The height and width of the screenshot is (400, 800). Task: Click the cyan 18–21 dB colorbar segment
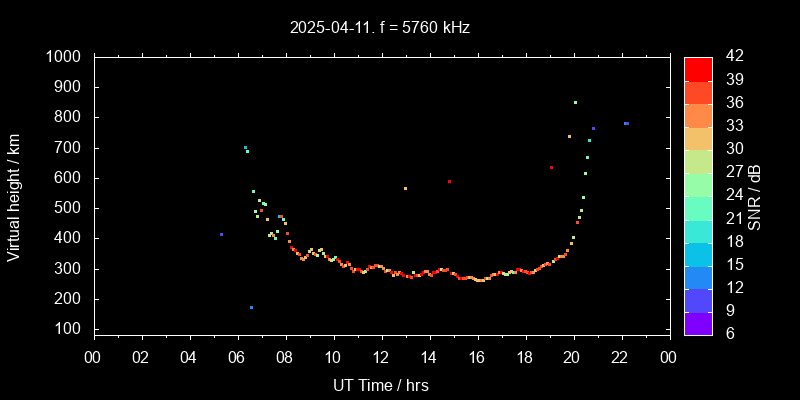[698, 229]
